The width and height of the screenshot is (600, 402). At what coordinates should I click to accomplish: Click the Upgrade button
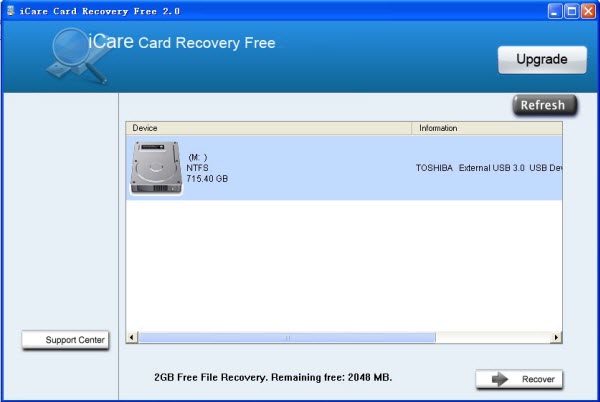(542, 60)
